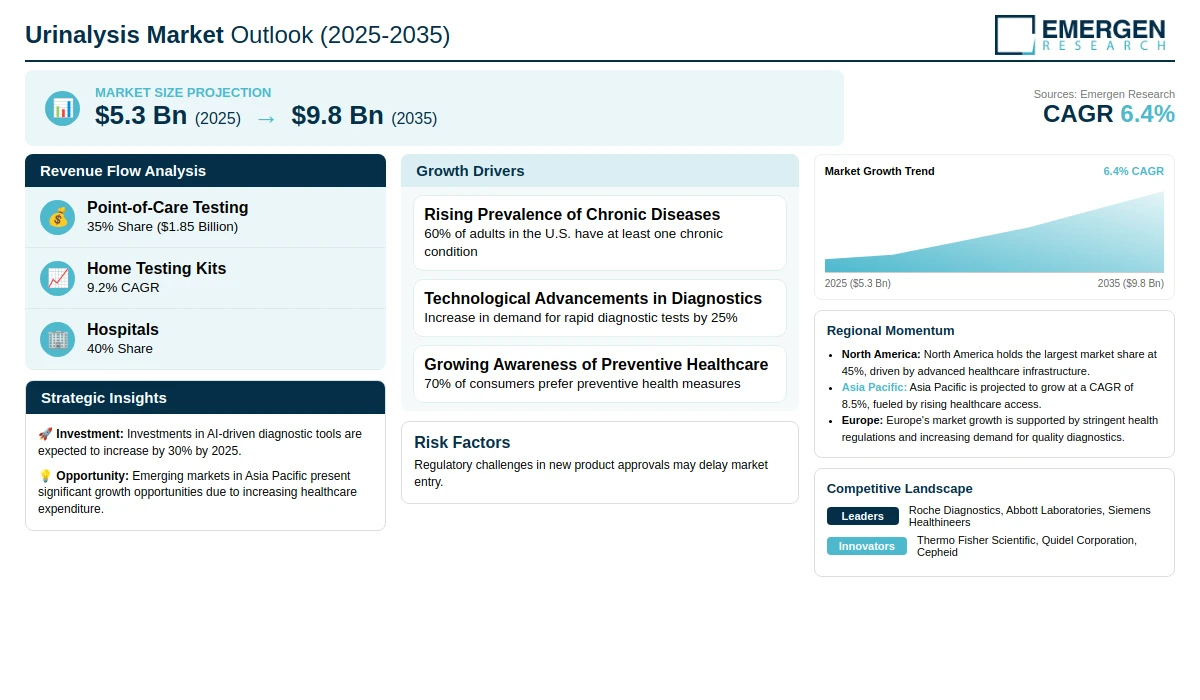1200x700 pixels.
Task: Click the Market Growth Trend area chart
Action: pos(994,232)
